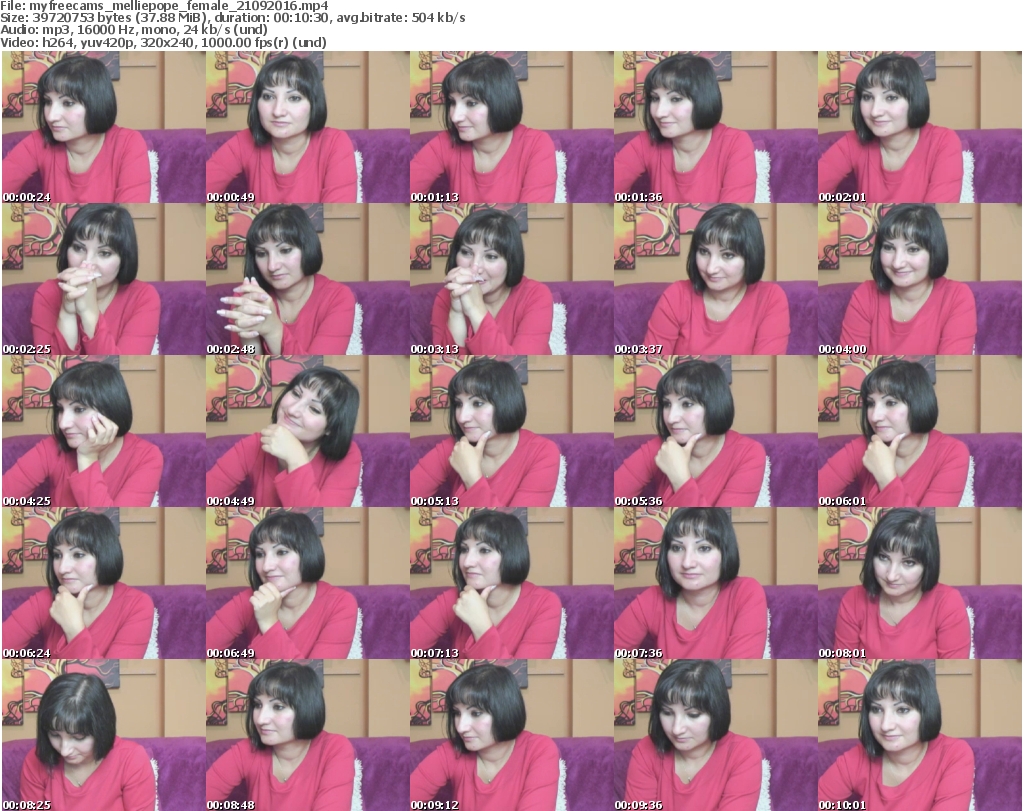The width and height of the screenshot is (1024, 811).
Task: Click the 'Audio: mp3, 16000 Hz' line
Action: pyautogui.click(x=134, y=30)
